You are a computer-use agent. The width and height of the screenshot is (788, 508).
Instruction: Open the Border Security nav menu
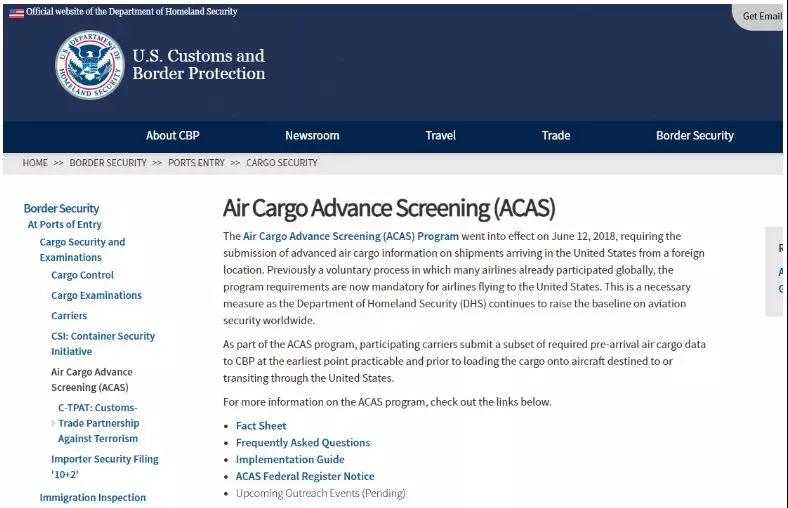(695, 136)
